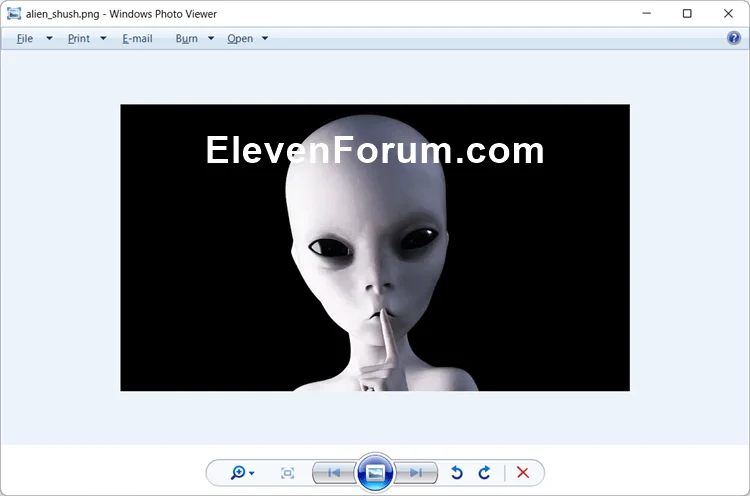Click the displayed alien_shush image

375,248
